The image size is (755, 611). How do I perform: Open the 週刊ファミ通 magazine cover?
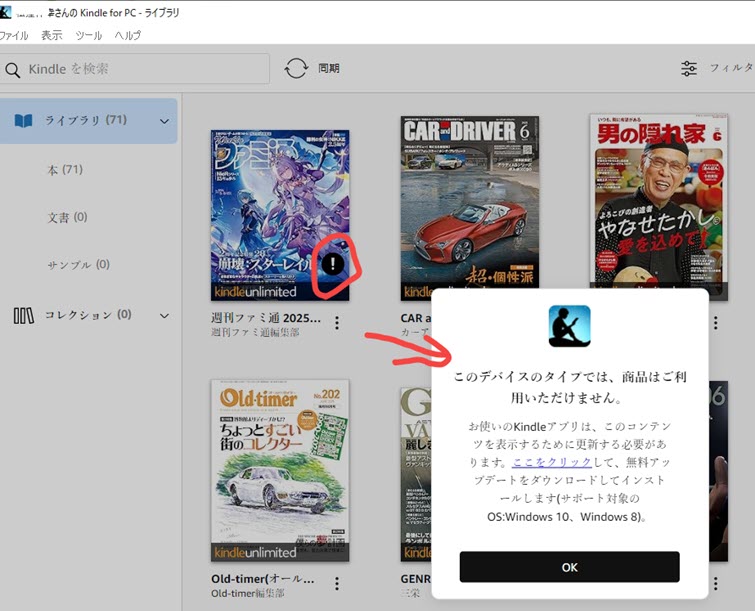280,215
